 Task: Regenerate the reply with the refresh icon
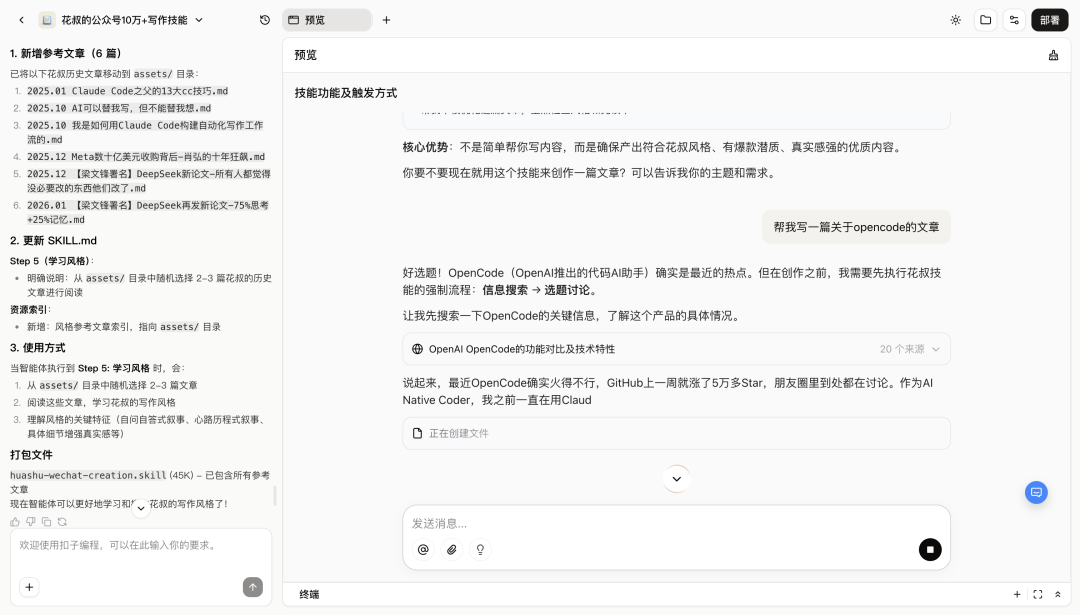coord(62,522)
